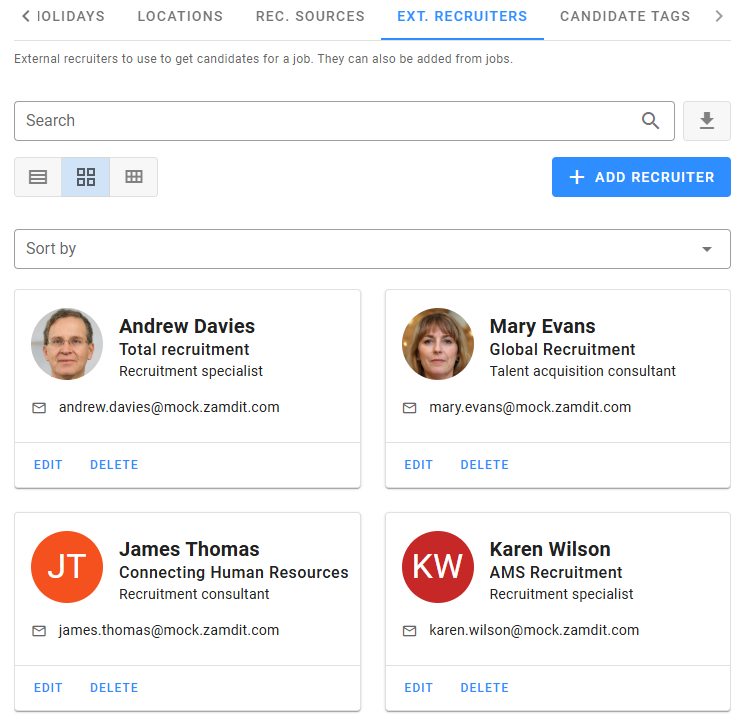Click the Andrew Davies name heading
The width and height of the screenshot is (745, 724).
[187, 326]
